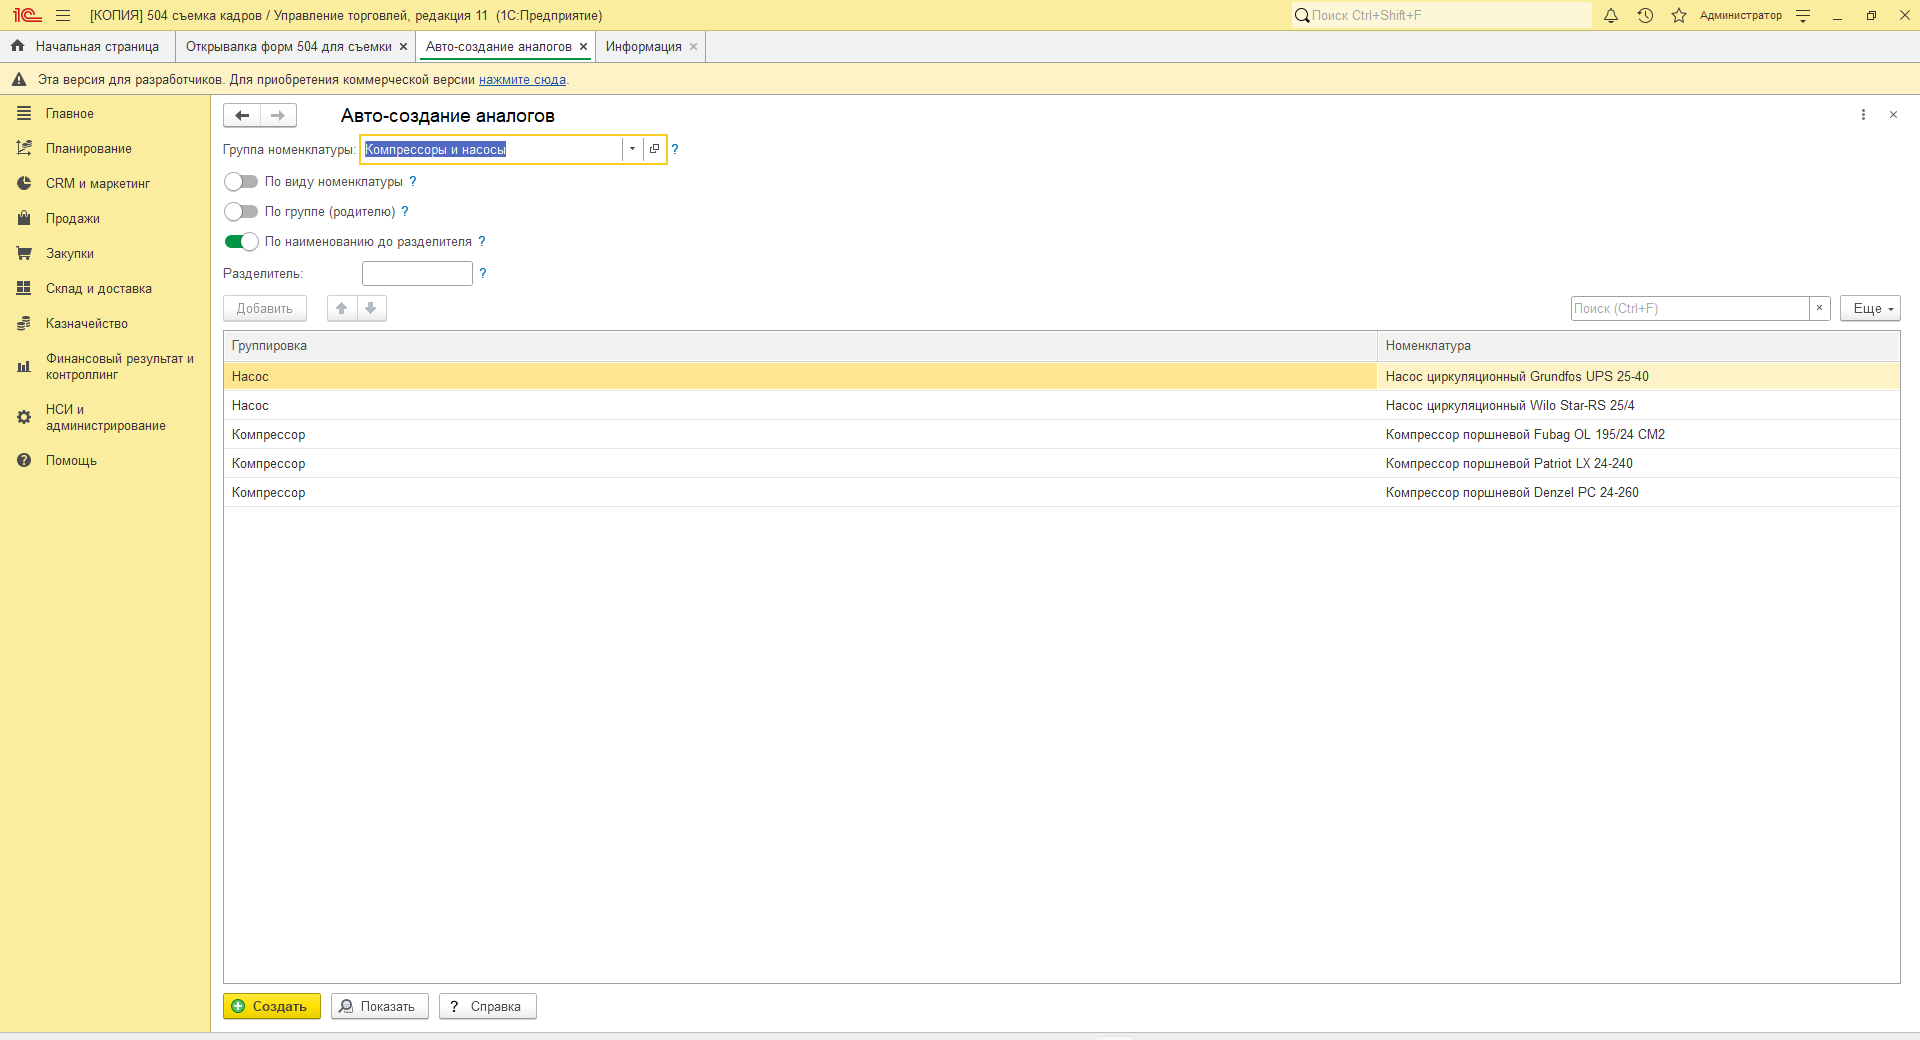Open the 1C main menu hamburger icon
The height and width of the screenshot is (1040, 1920).
[x=63, y=15]
